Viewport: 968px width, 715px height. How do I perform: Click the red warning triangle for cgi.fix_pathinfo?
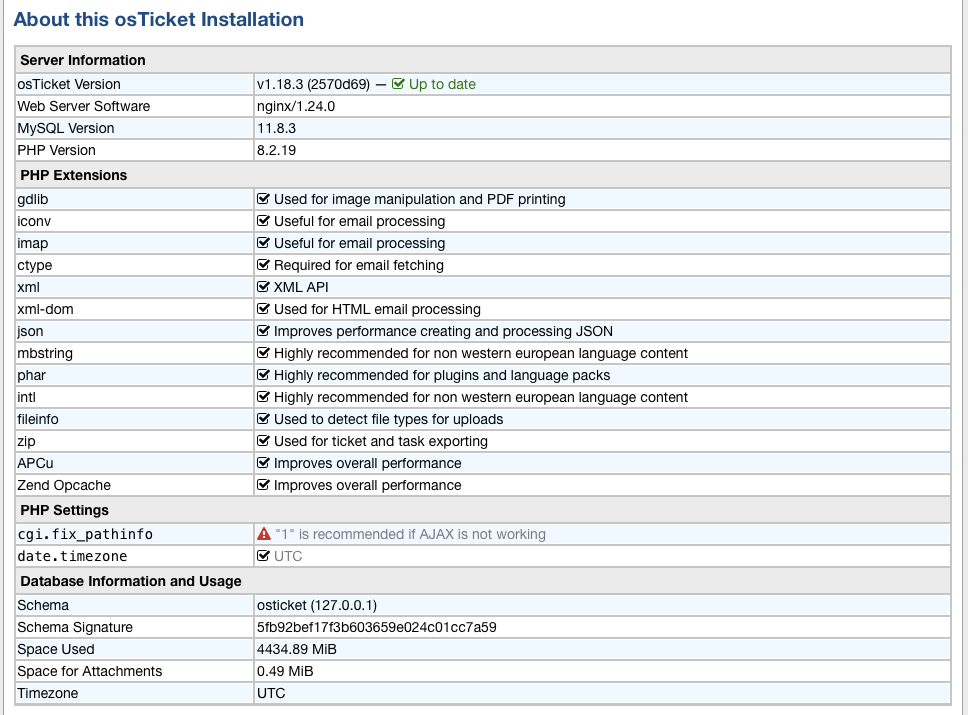point(264,534)
